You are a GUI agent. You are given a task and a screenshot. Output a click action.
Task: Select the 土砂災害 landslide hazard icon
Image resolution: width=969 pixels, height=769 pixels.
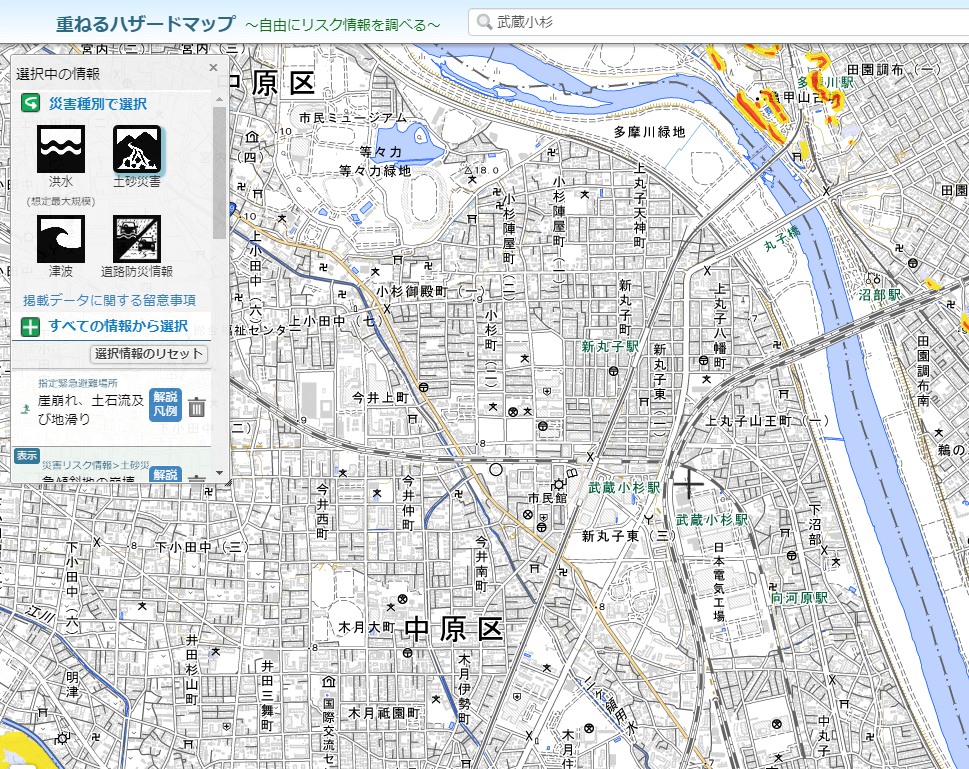[137, 150]
